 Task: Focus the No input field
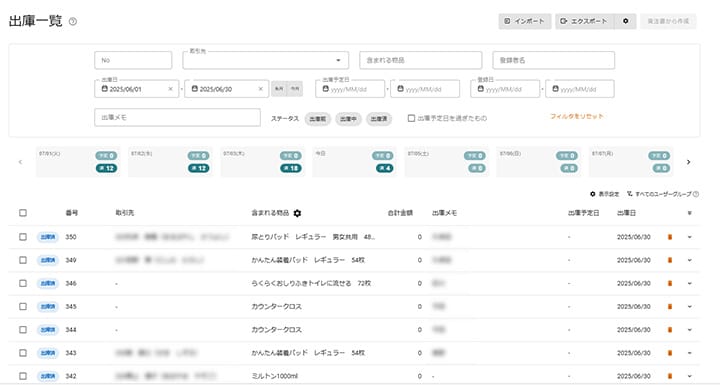133,60
